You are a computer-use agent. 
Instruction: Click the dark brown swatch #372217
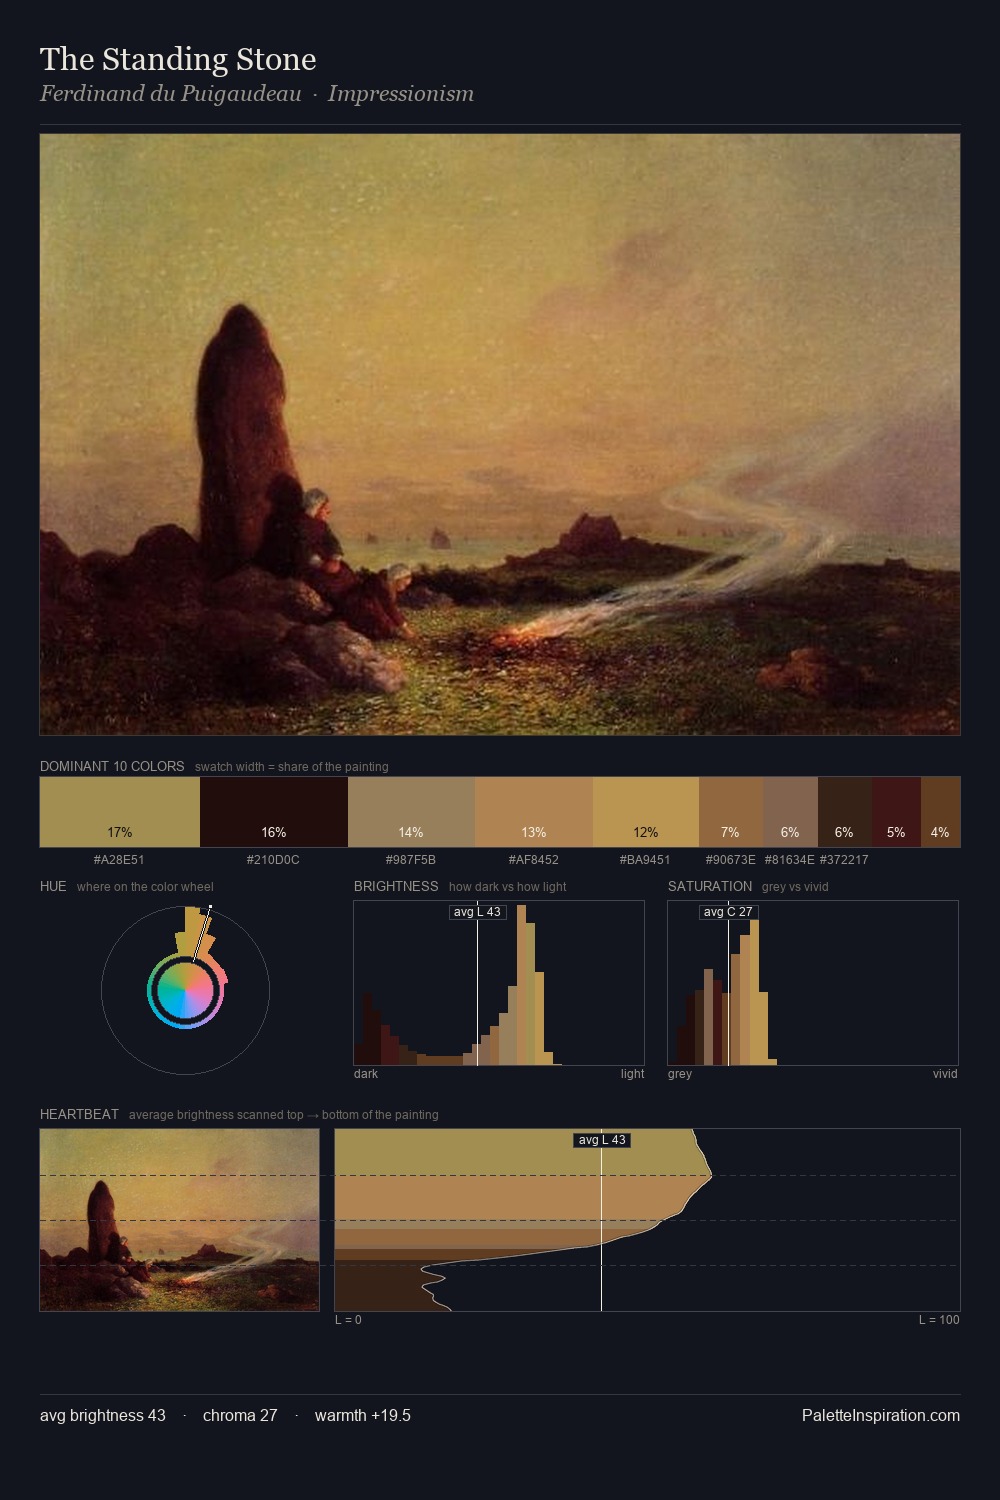coord(845,812)
